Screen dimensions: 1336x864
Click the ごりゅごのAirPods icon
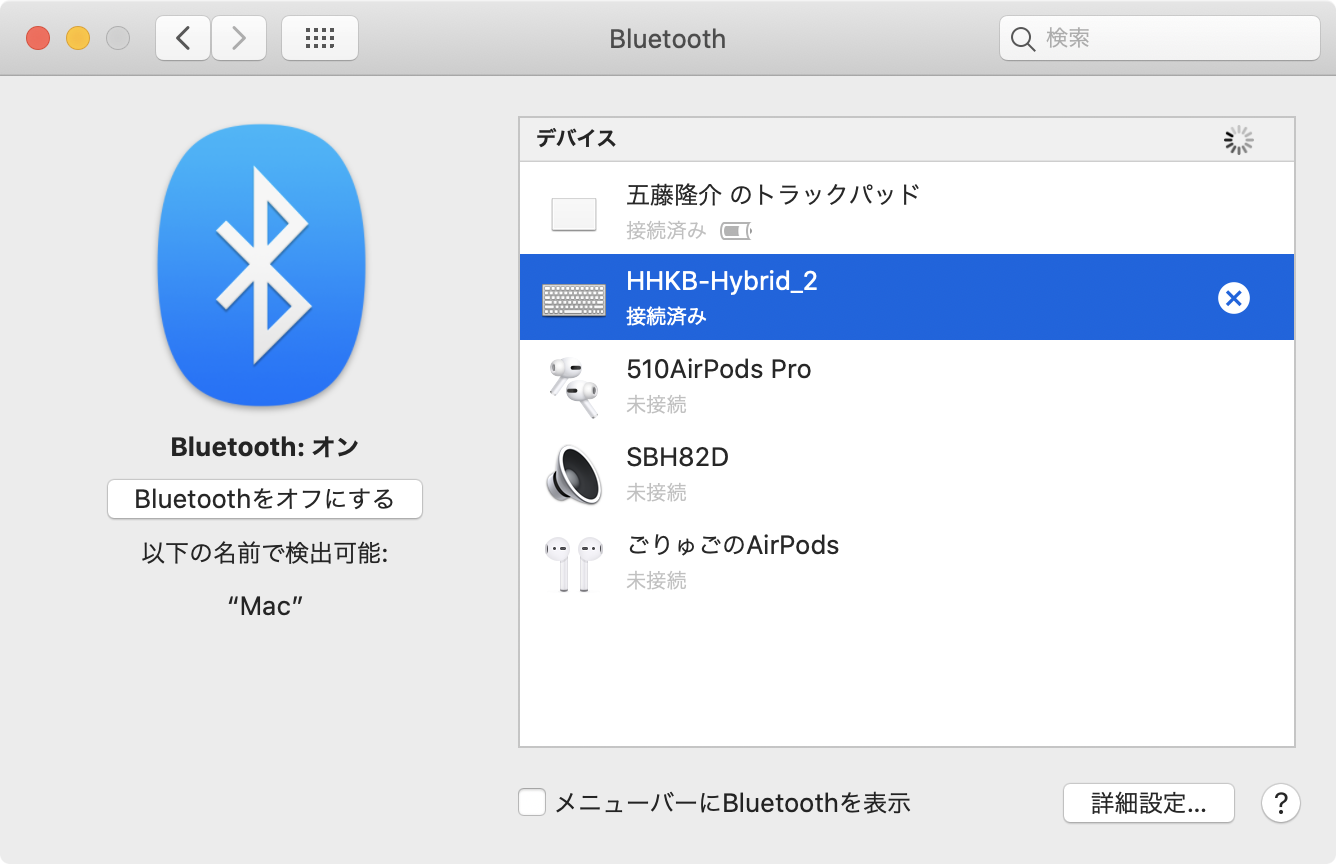click(573, 562)
